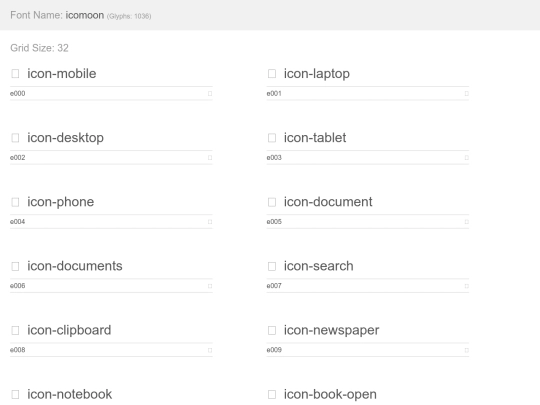Click the icon-notebook label
540x405 pixels.
tap(70, 394)
